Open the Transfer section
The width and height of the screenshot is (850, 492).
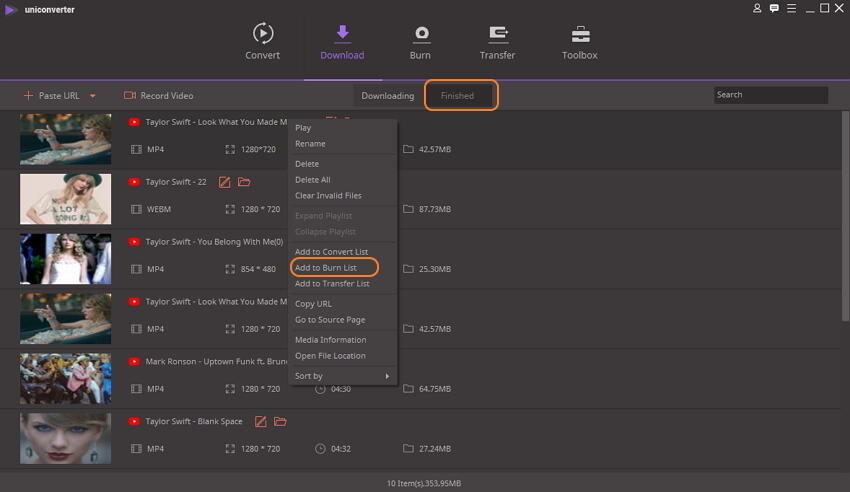(x=497, y=41)
